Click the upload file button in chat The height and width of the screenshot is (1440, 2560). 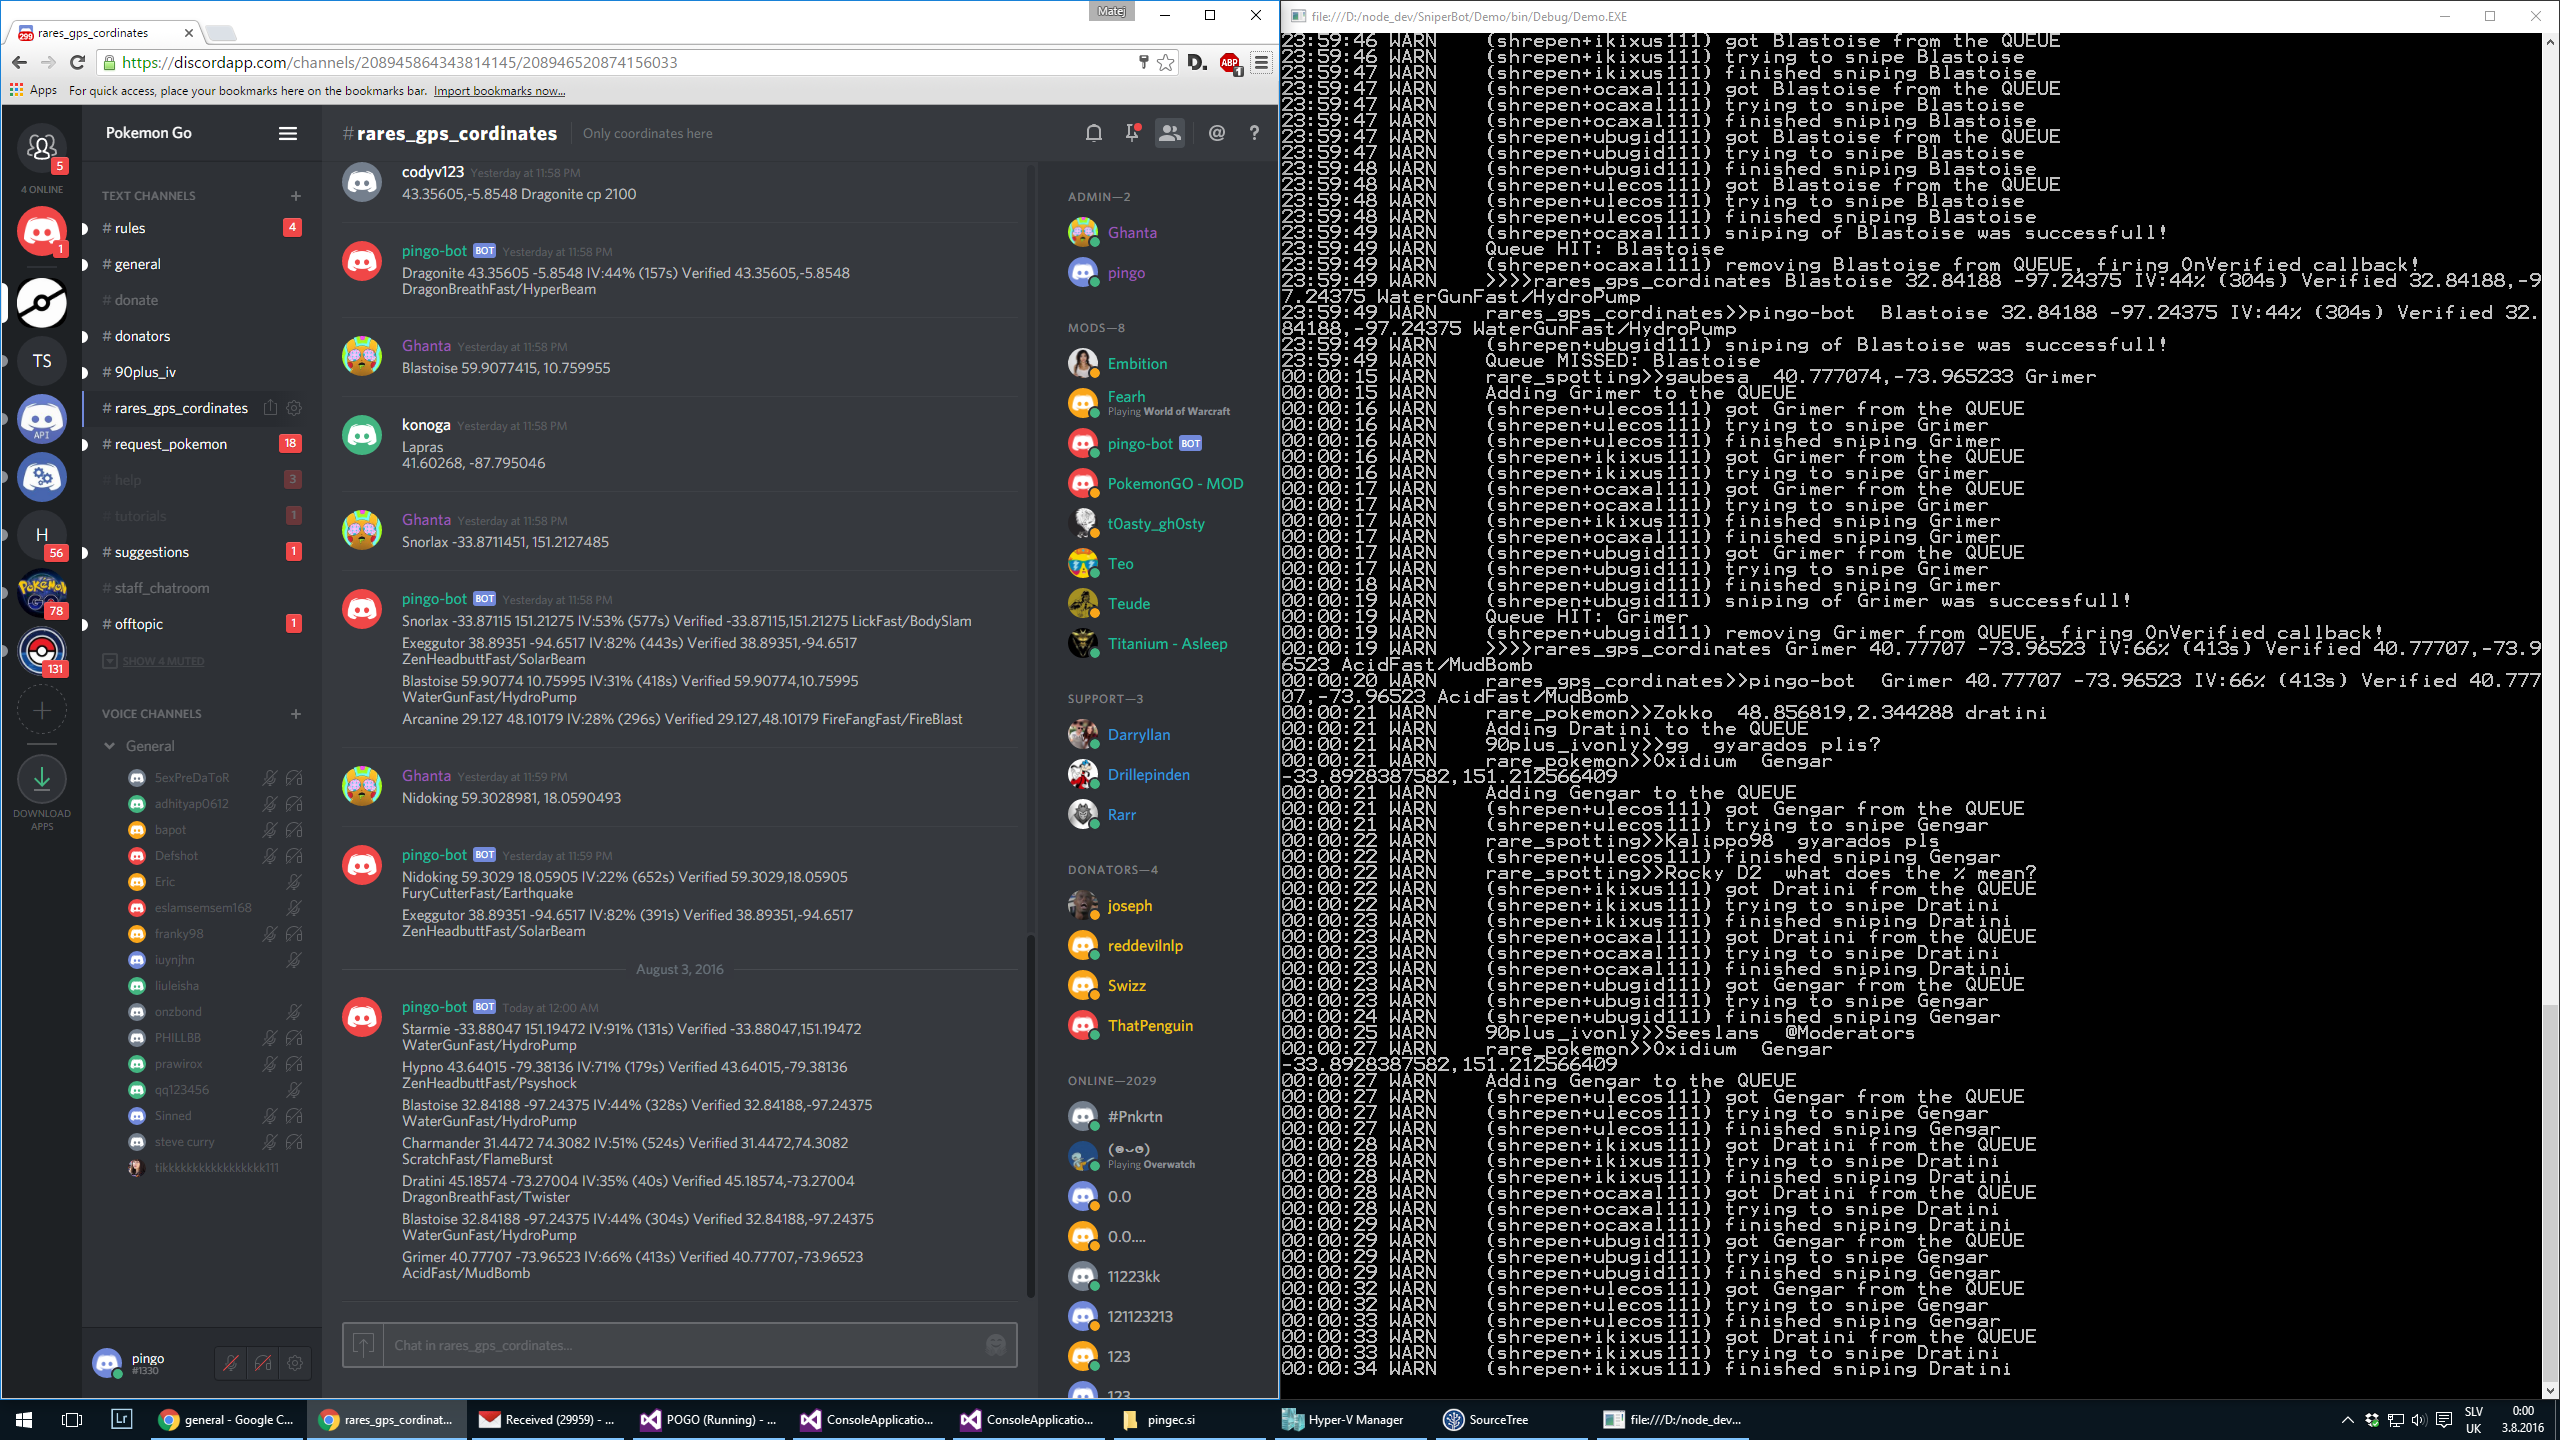pyautogui.click(x=364, y=1345)
